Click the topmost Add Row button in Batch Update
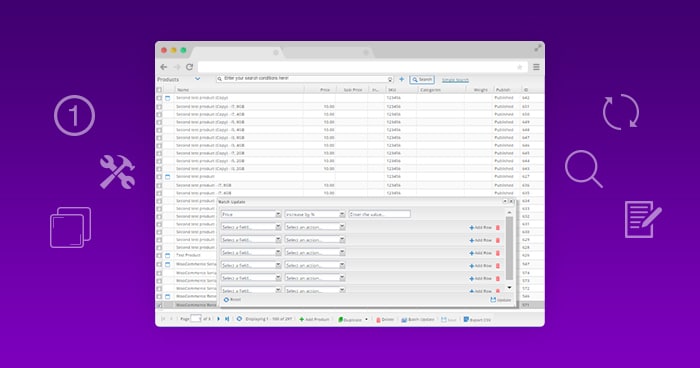This screenshot has height=368, width=700. [x=480, y=228]
